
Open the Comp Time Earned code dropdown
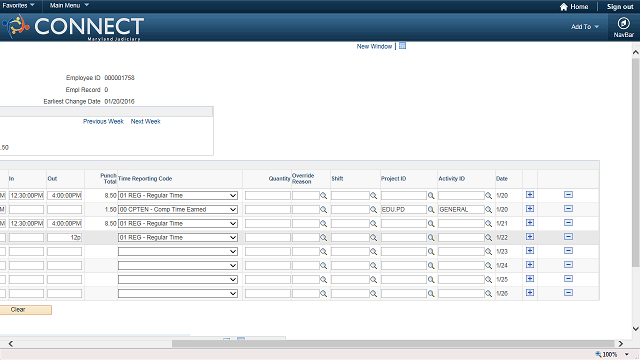pos(178,209)
